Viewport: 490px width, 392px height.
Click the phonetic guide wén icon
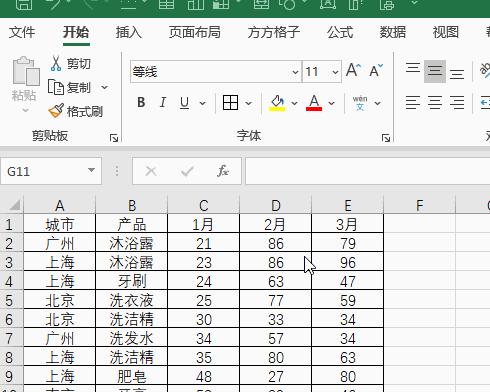[360, 103]
